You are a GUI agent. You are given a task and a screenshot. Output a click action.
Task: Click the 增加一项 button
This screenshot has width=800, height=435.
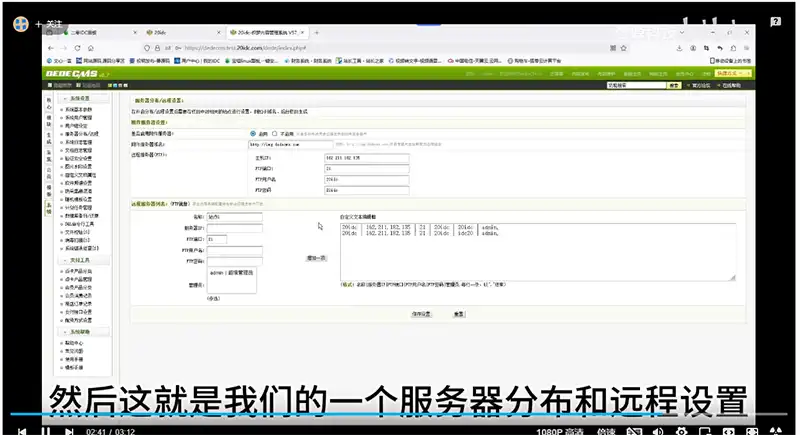(x=315, y=258)
